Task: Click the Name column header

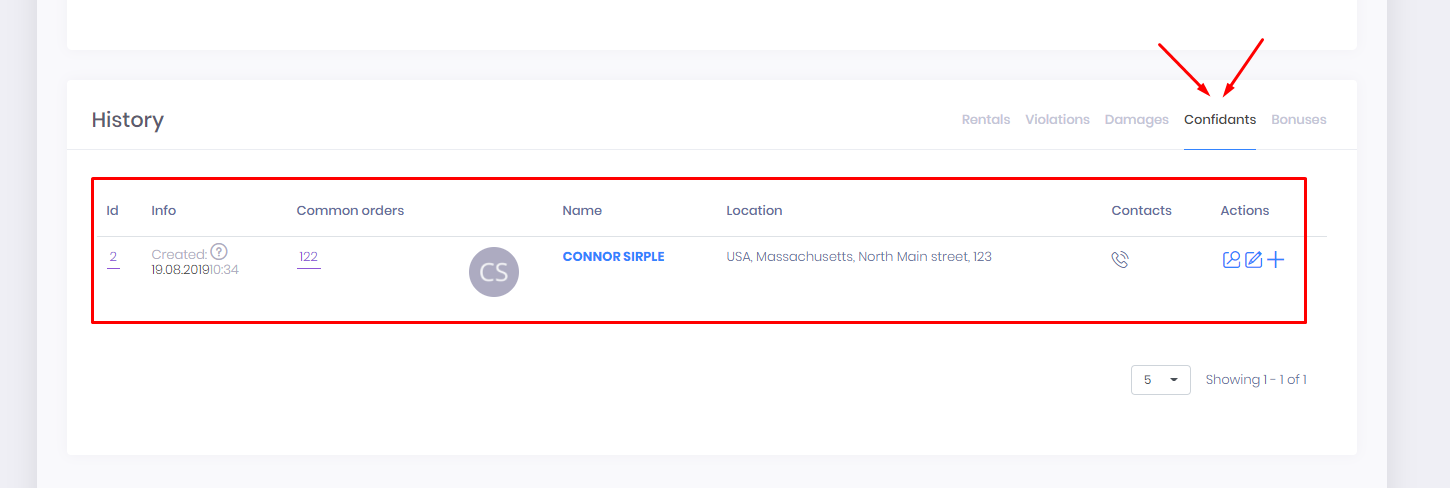Action: pos(582,211)
